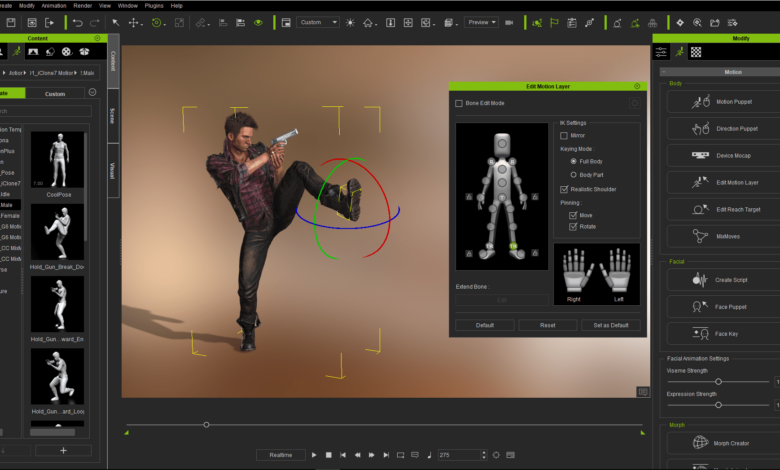Click the Default button

click(x=485, y=325)
